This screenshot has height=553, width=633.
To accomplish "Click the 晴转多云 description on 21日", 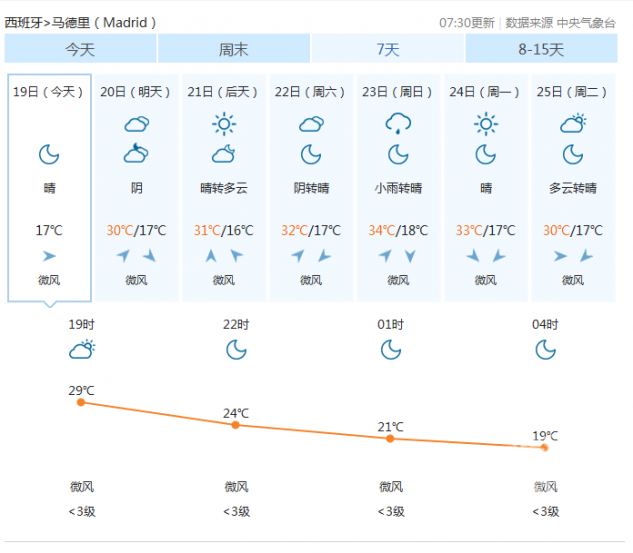I will pos(224,188).
